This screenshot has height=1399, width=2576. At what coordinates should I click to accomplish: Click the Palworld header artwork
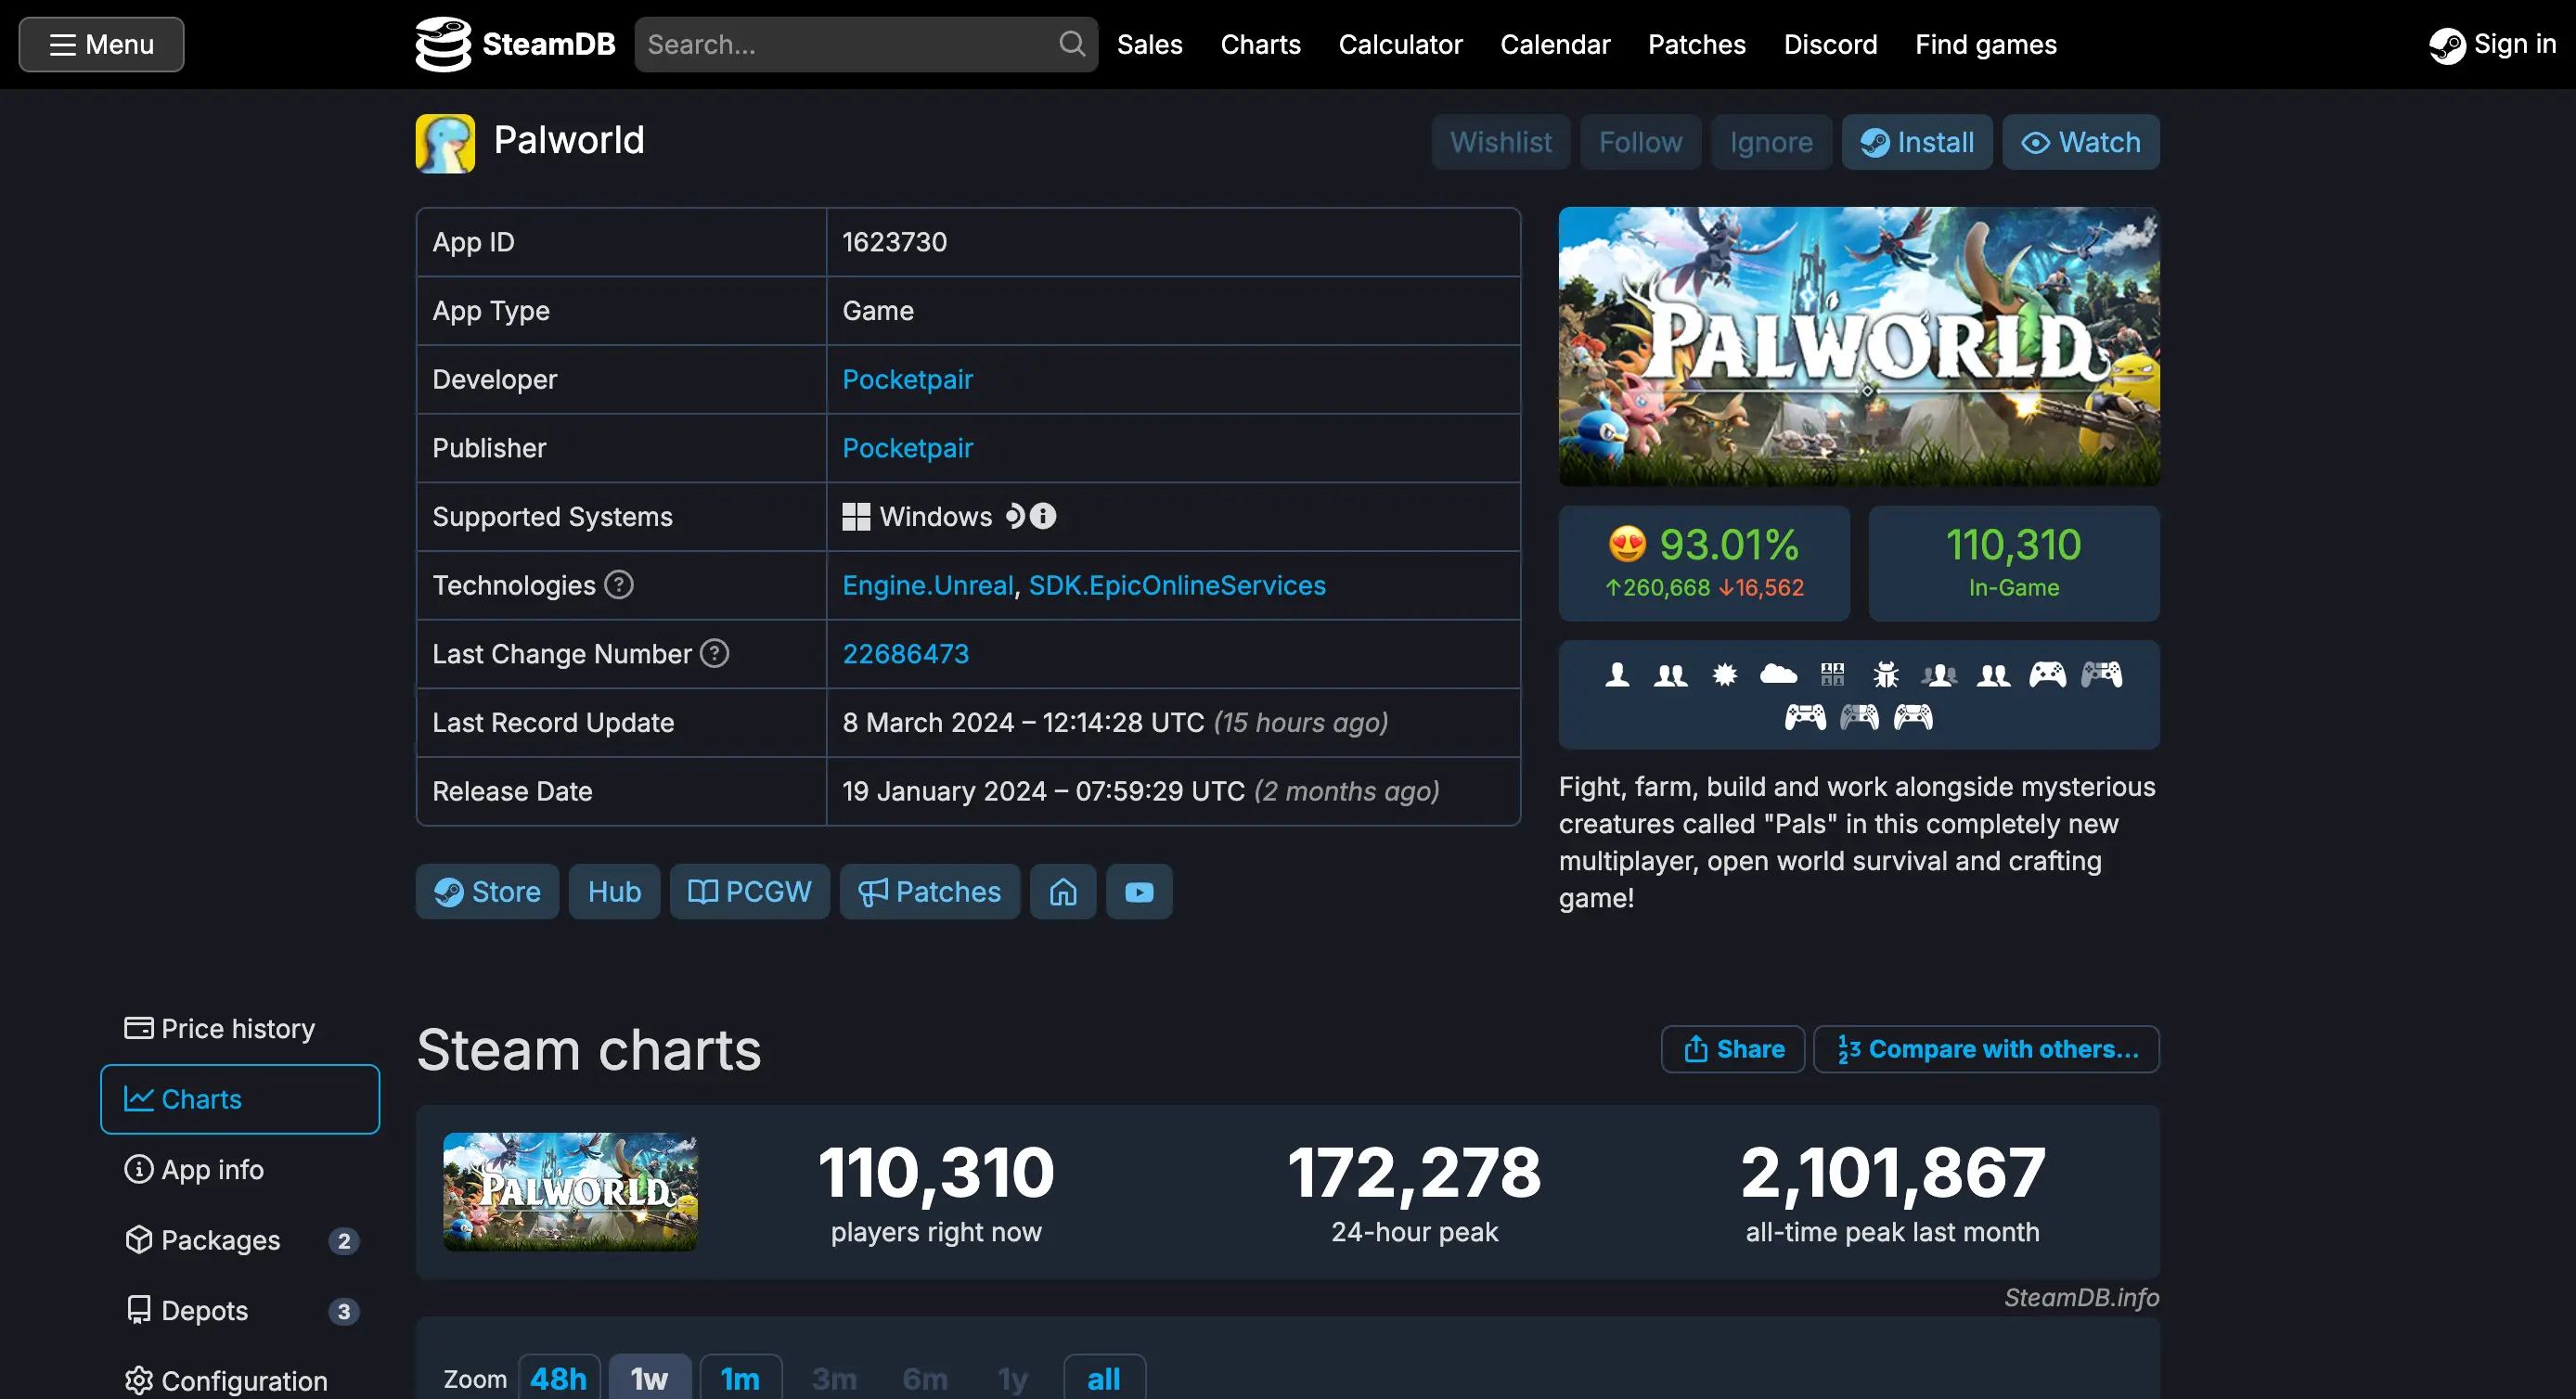[1858, 346]
